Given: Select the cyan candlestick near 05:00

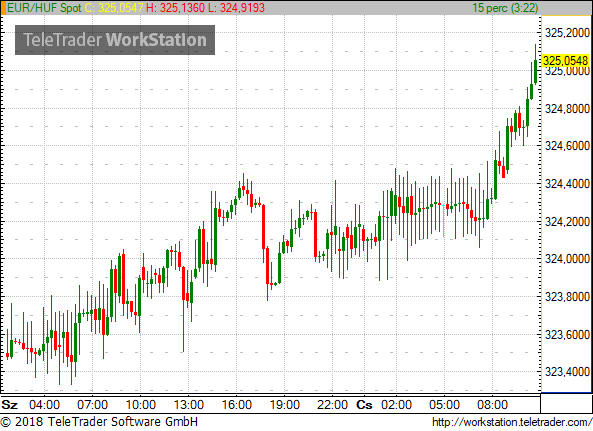Looking at the screenshot, I should [x=444, y=220].
